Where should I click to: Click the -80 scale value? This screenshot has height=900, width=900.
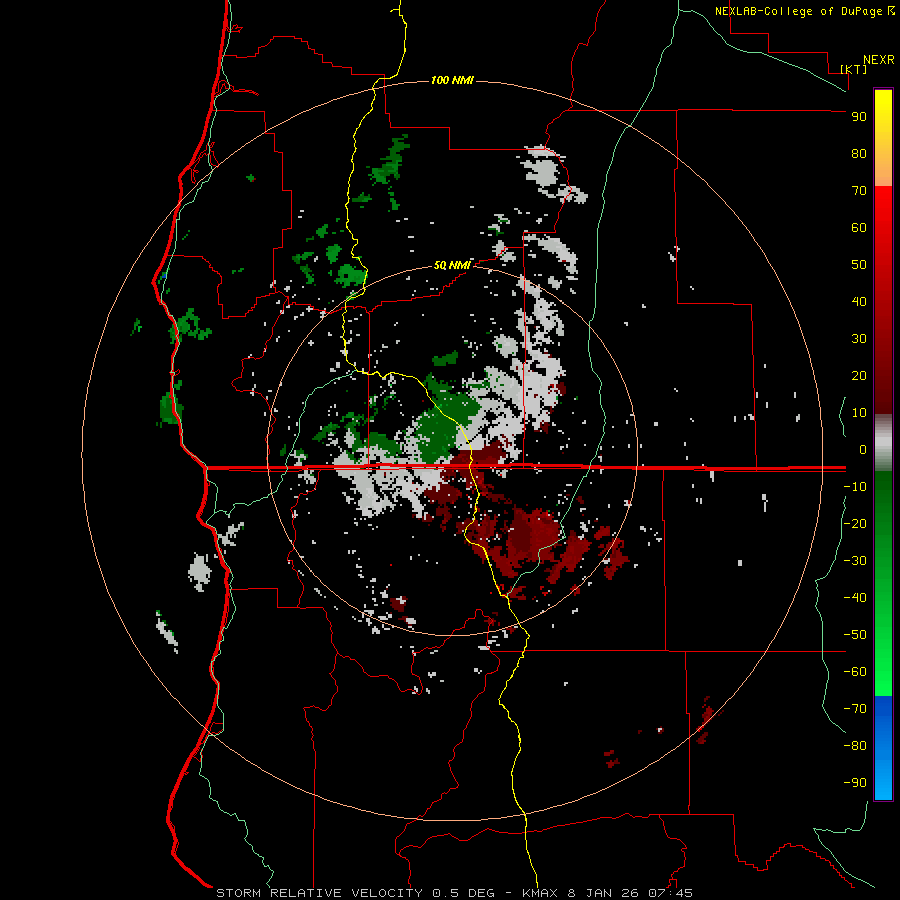855,746
